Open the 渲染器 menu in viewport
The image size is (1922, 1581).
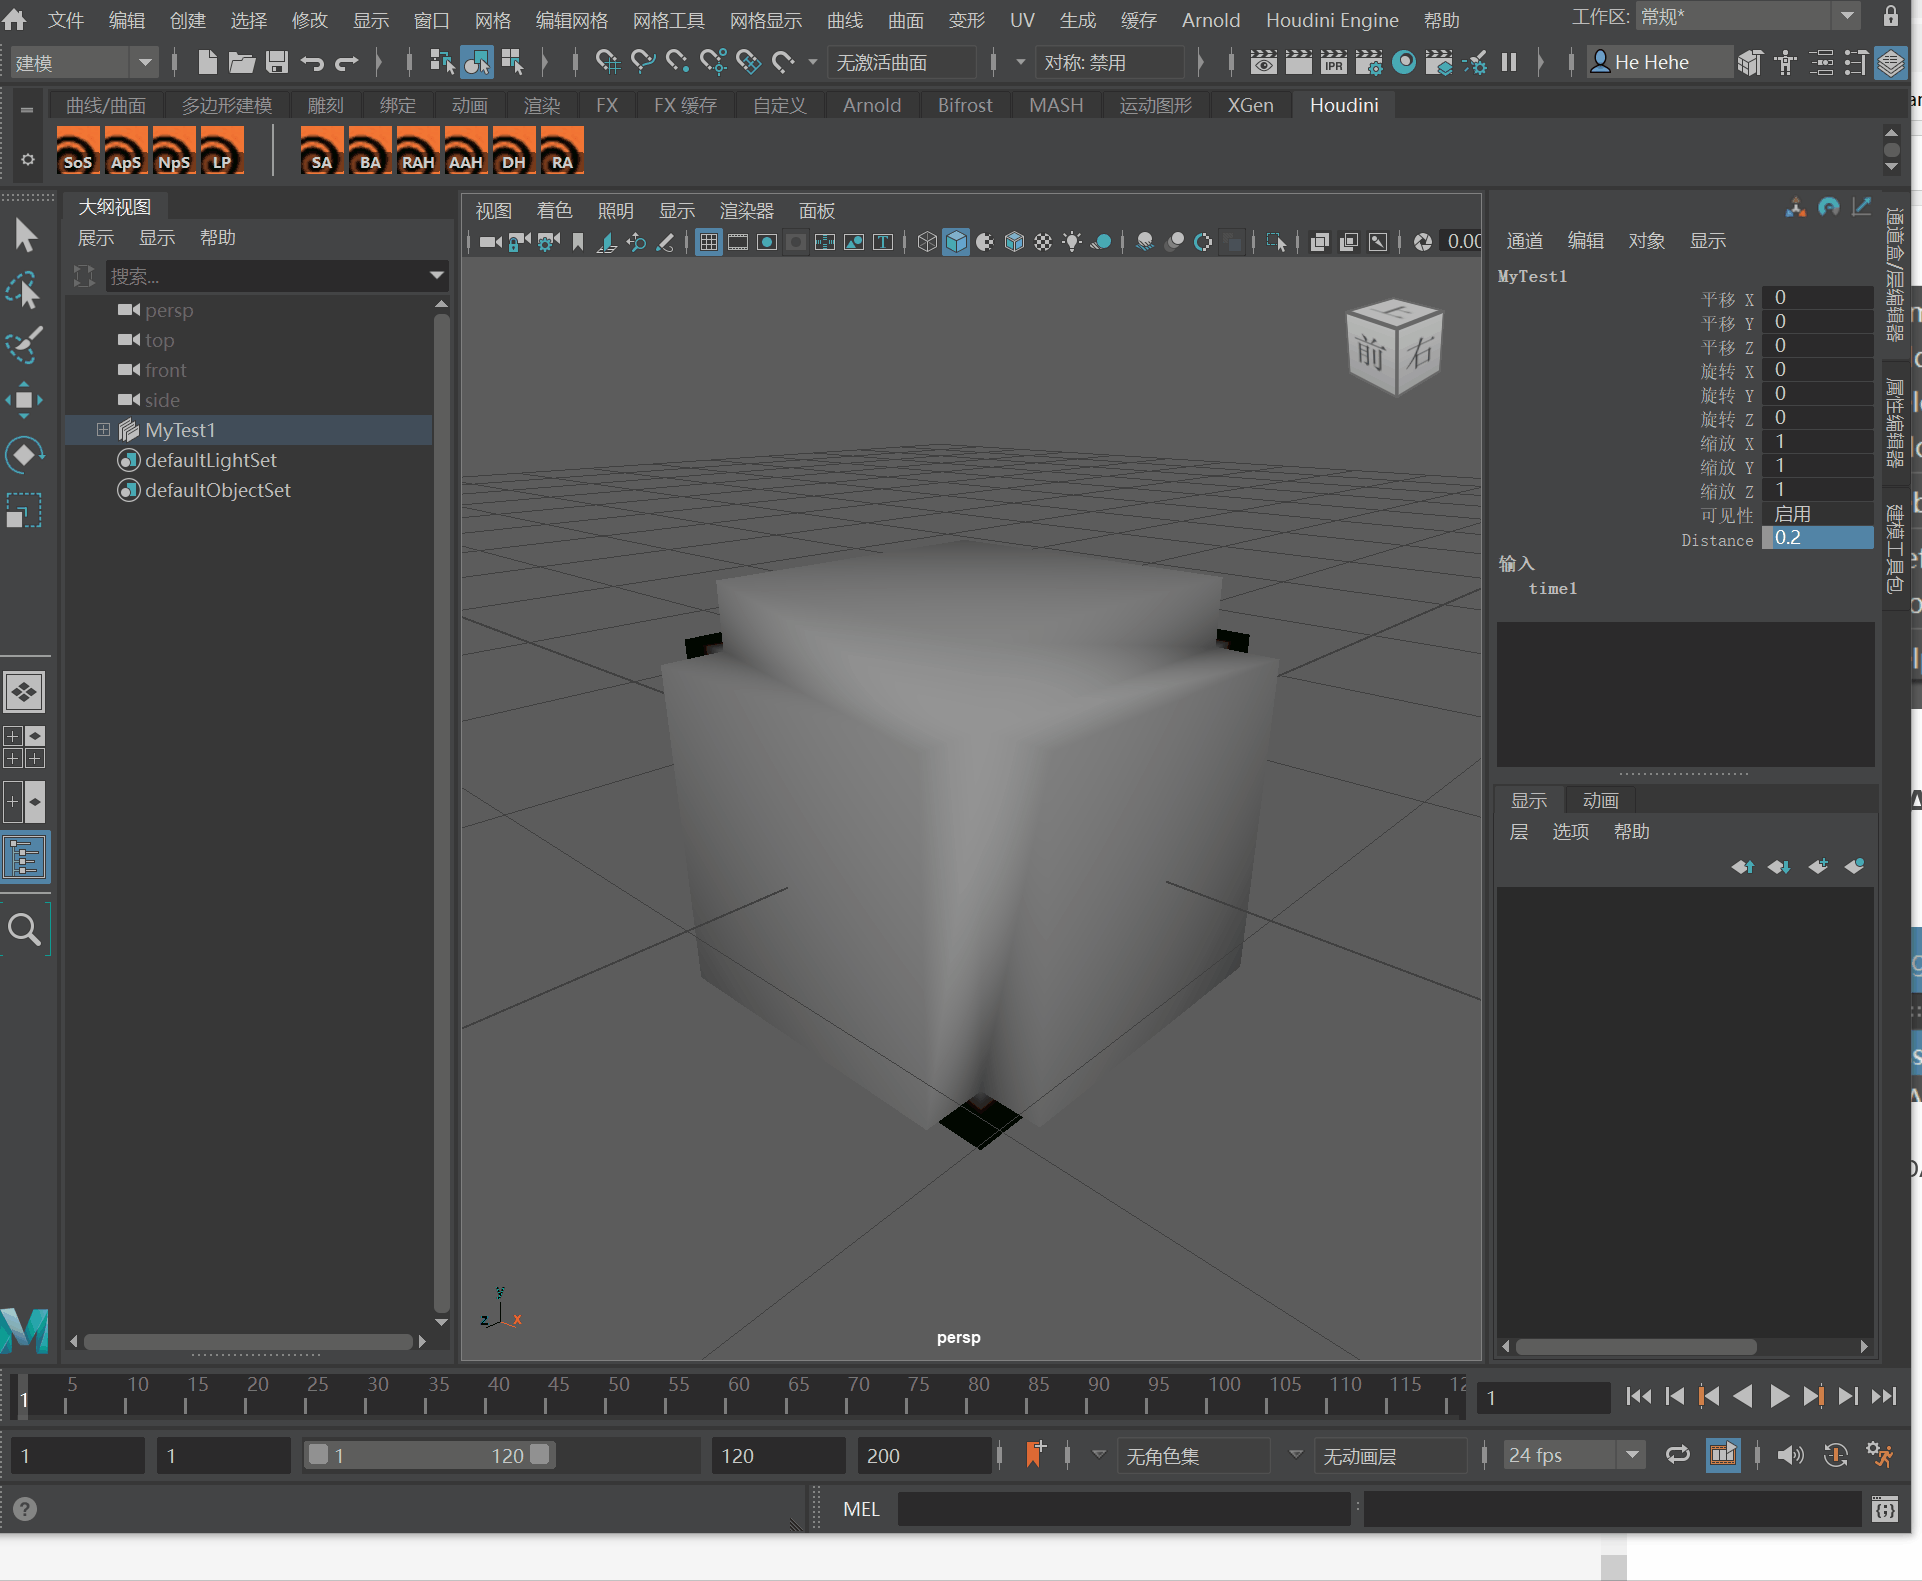746,210
